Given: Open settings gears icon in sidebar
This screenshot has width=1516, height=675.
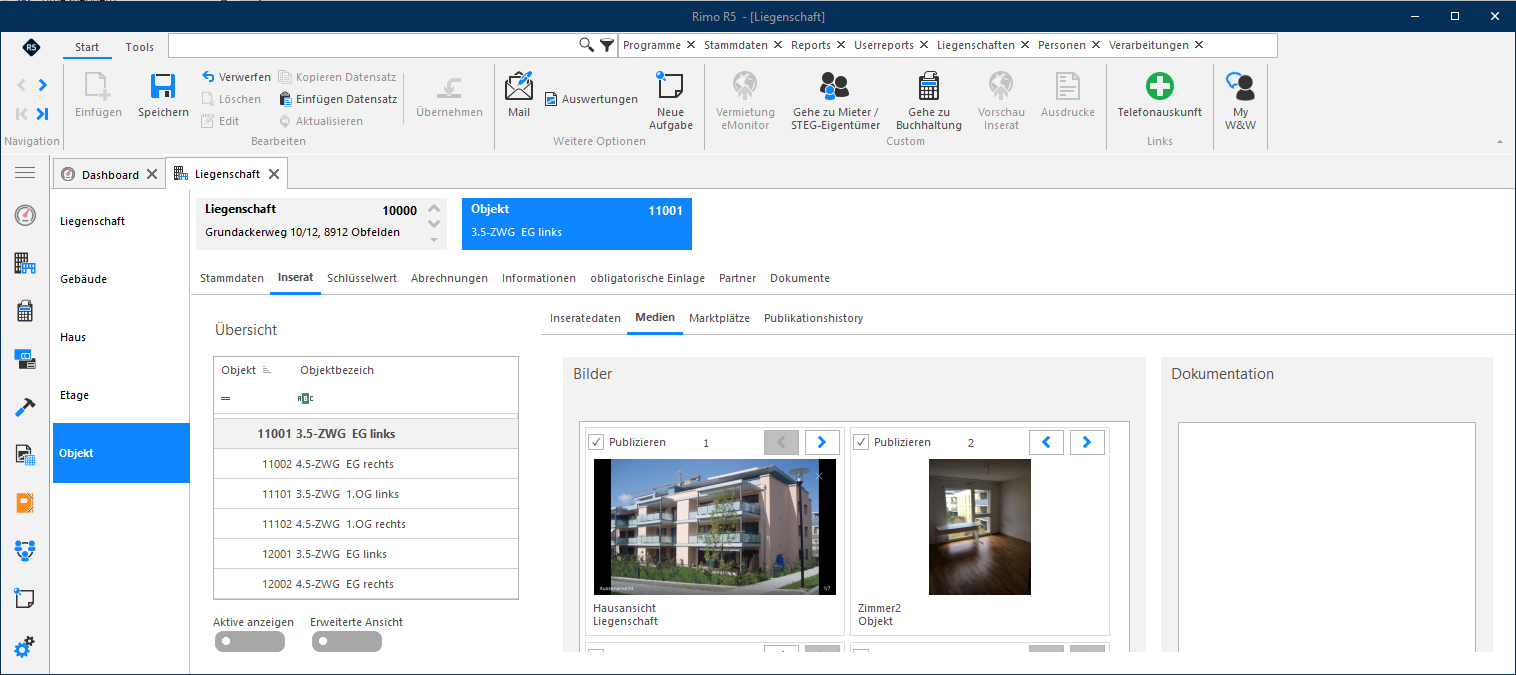Looking at the screenshot, I should coord(25,647).
